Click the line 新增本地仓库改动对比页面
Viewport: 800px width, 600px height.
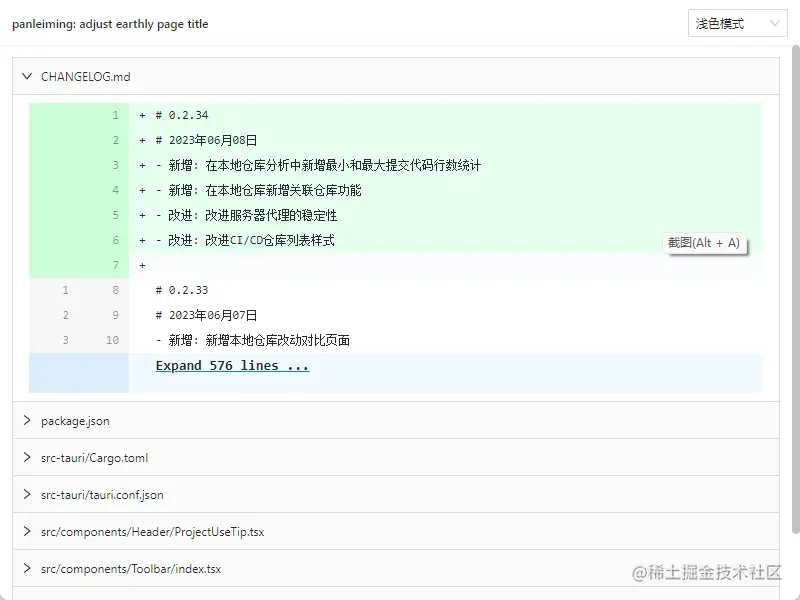tap(396, 340)
